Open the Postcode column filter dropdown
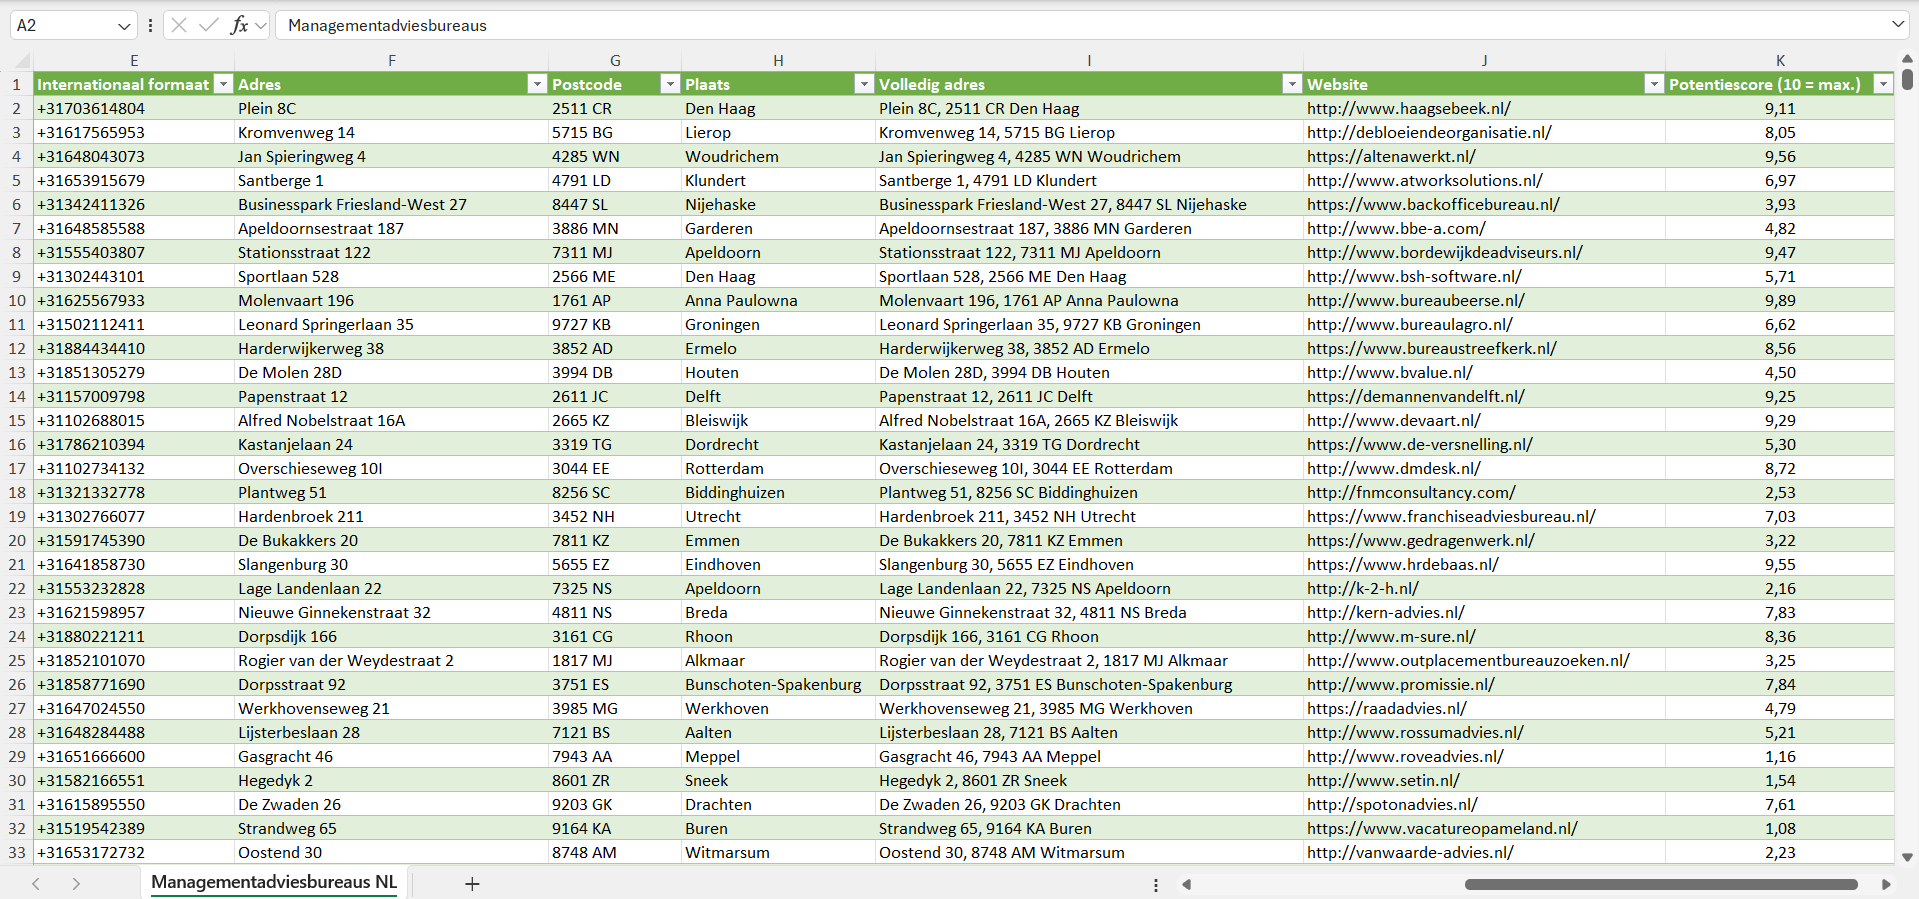Image resolution: width=1919 pixels, height=899 pixels. coord(670,84)
